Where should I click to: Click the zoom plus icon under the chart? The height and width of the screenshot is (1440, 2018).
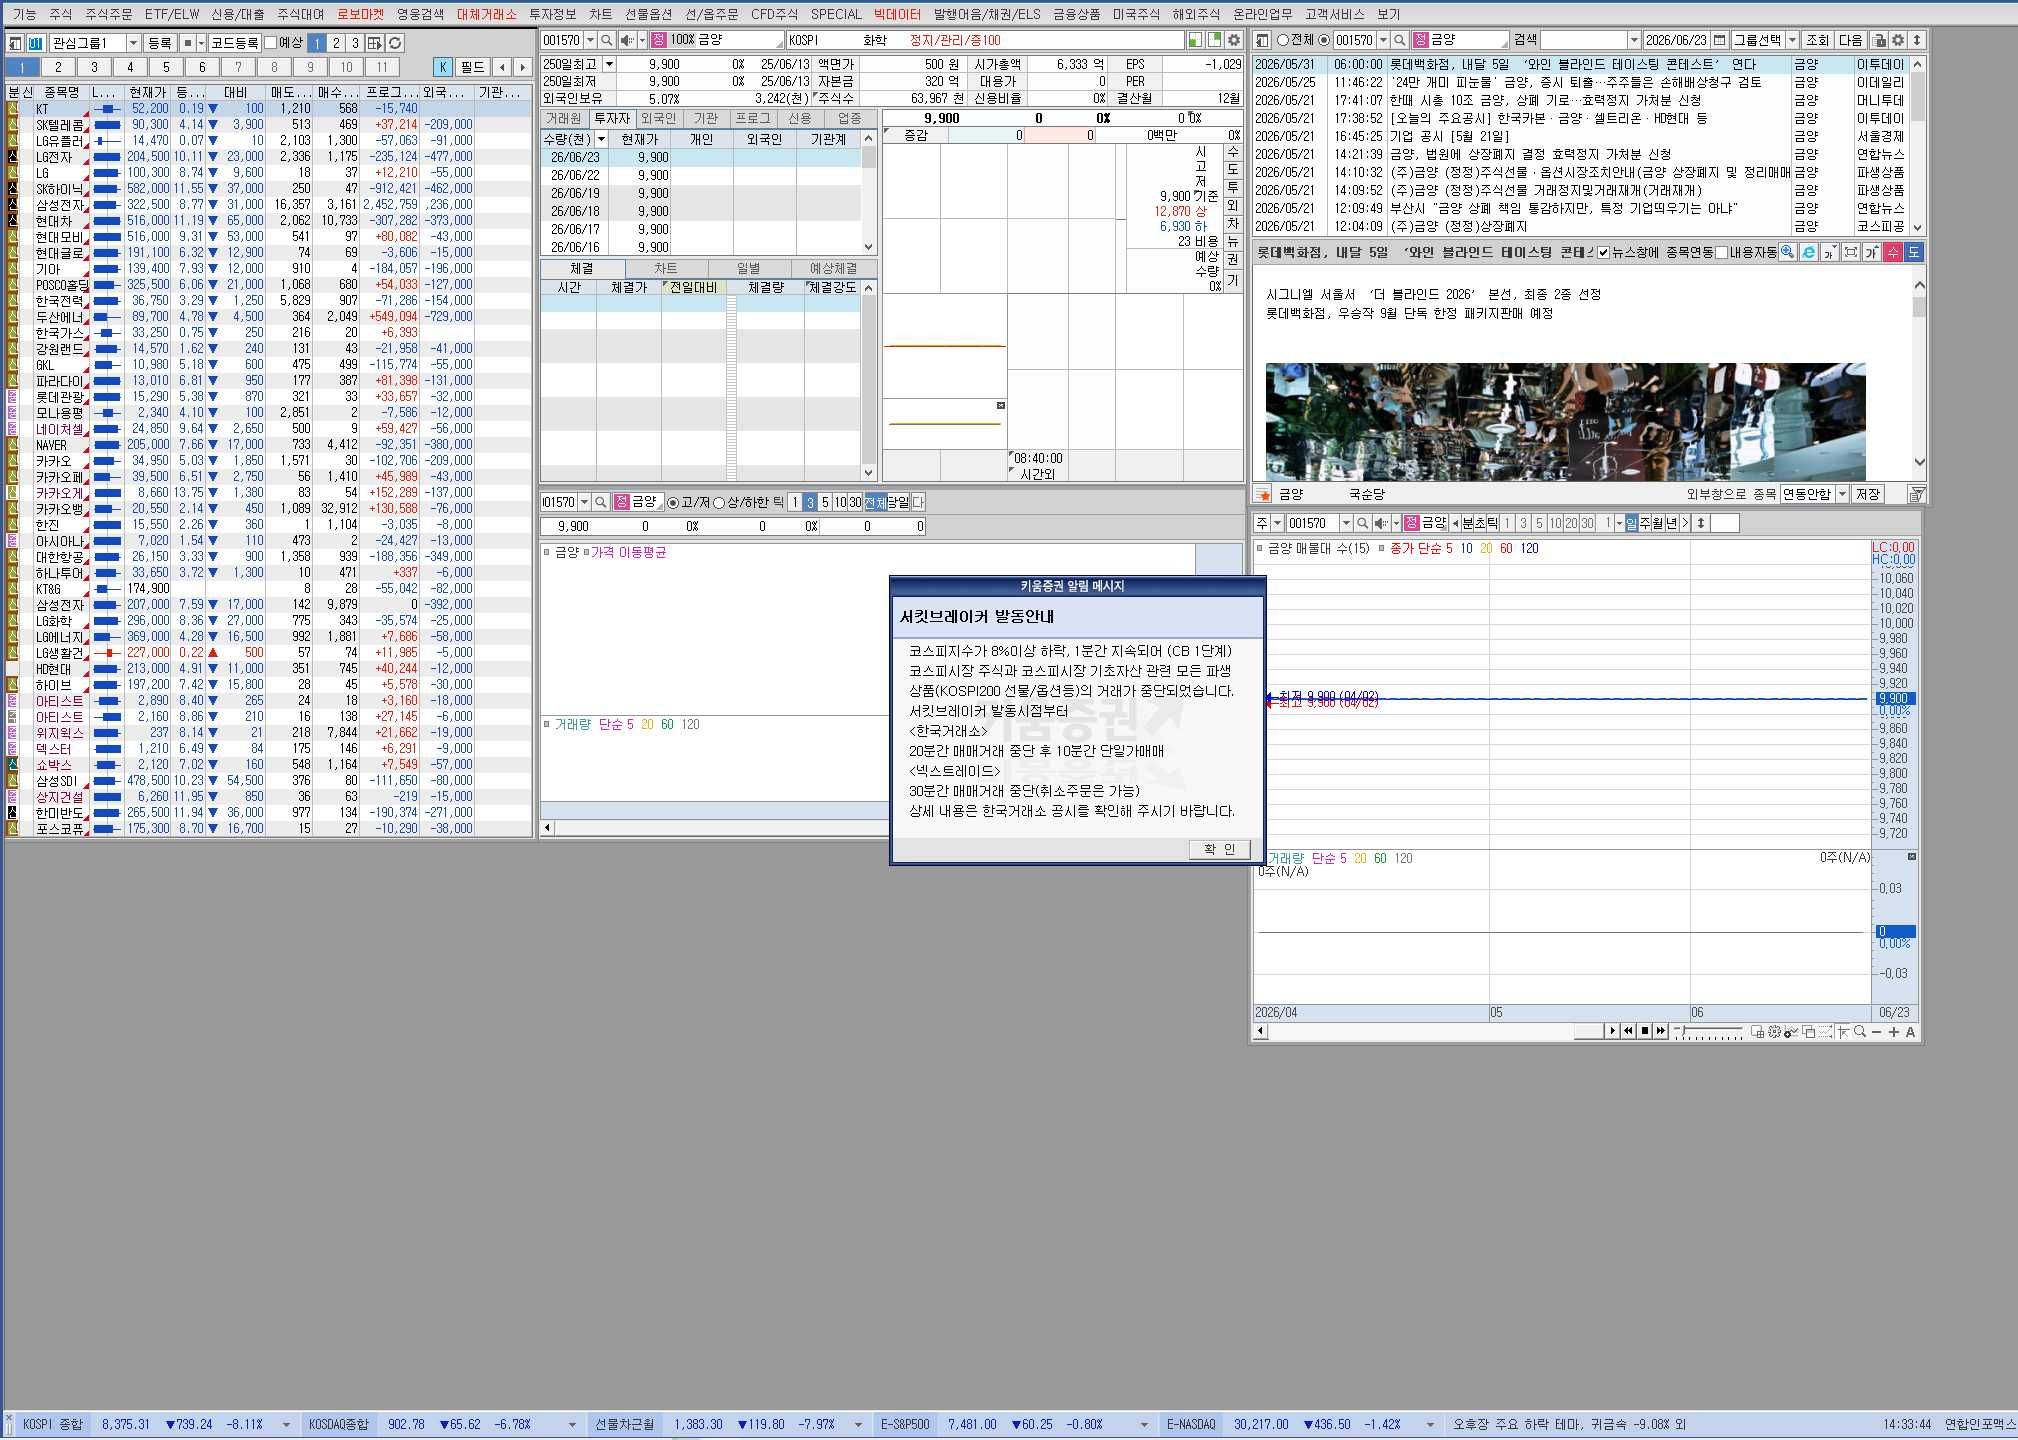point(1893,1031)
